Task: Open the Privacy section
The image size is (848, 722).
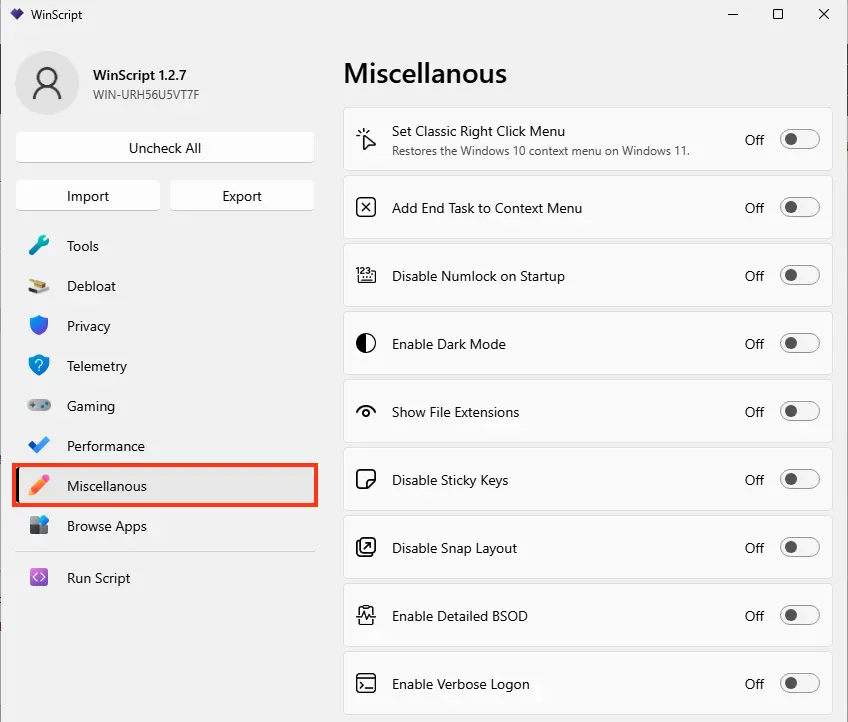Action: (165, 326)
